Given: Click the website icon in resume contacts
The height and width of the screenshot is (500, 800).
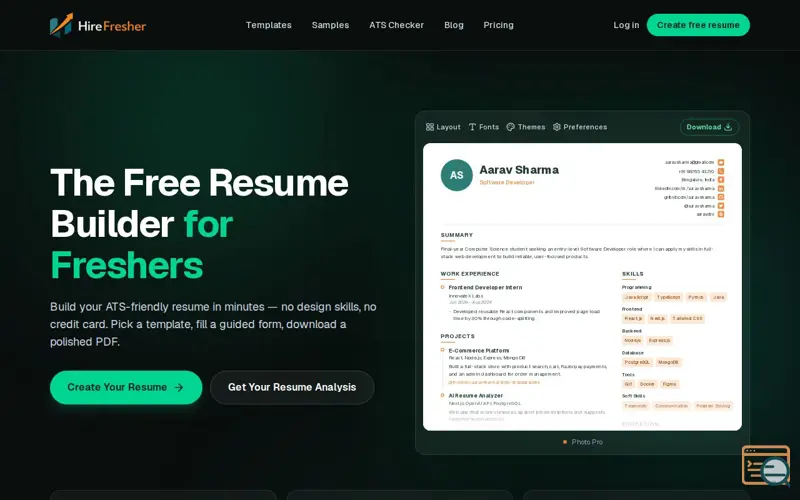Looking at the screenshot, I should click(721, 214).
